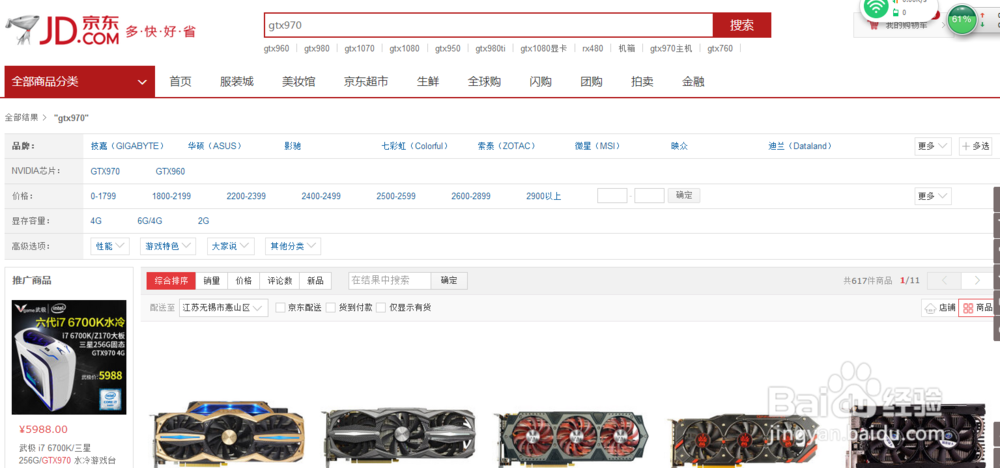This screenshot has height=468, width=1000.
Task: Select price range 2900以上
Action: click(x=543, y=196)
